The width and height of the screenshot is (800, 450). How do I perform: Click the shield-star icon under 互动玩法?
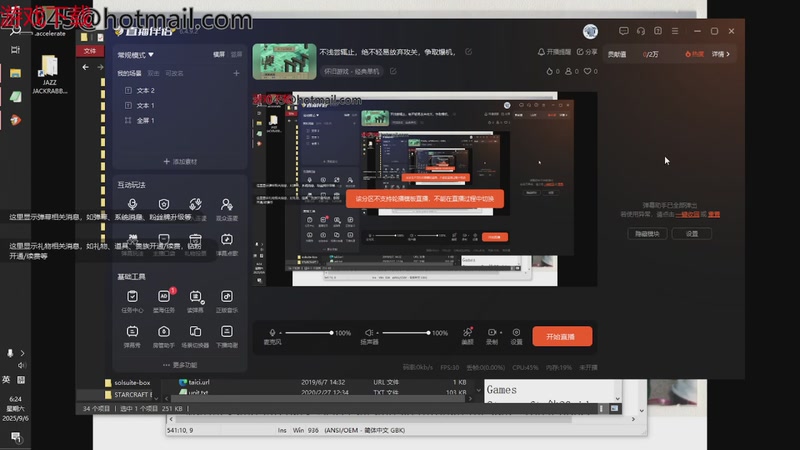click(164, 205)
